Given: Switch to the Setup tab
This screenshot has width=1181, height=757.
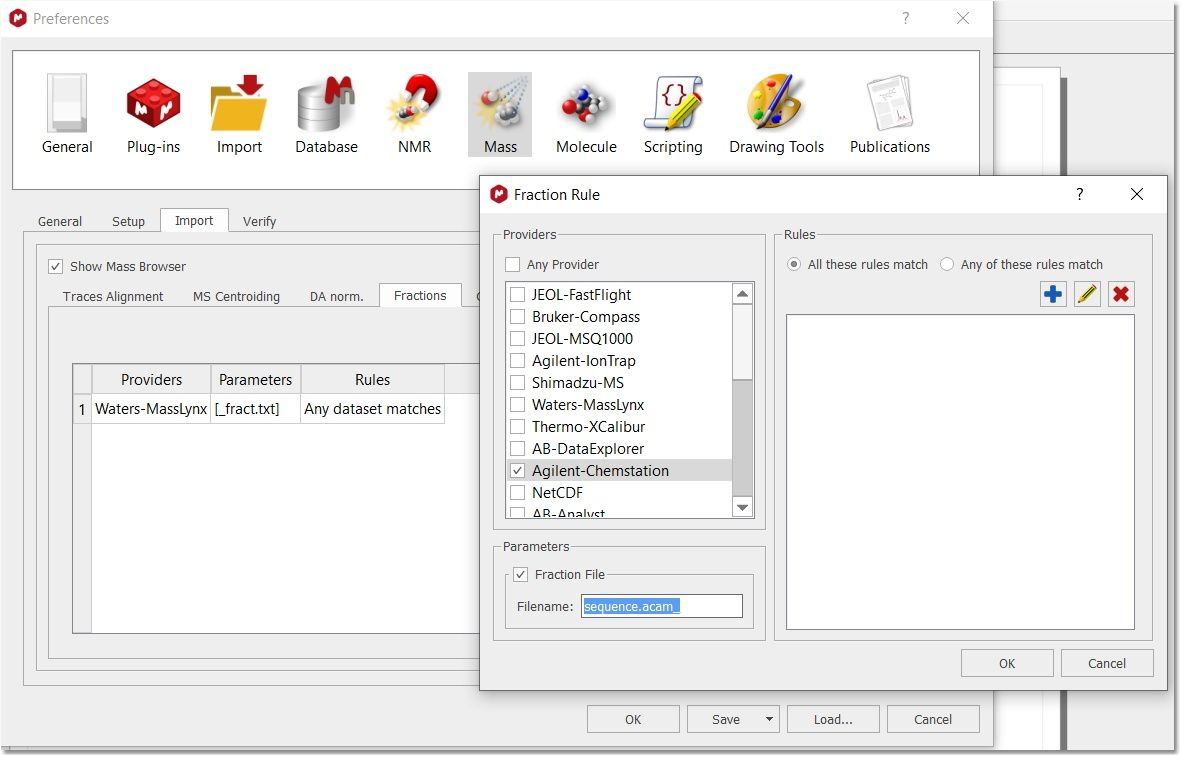Looking at the screenshot, I should click(128, 221).
